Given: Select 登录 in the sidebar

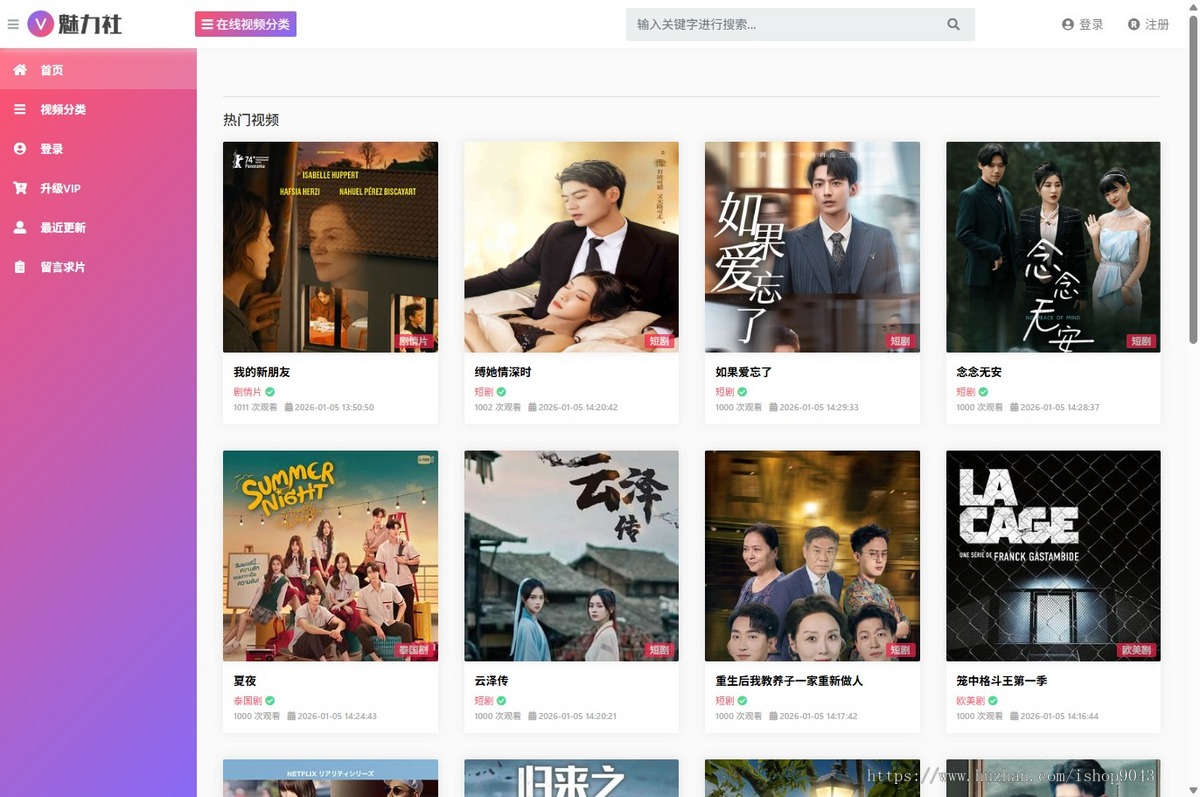Looking at the screenshot, I should [98, 149].
